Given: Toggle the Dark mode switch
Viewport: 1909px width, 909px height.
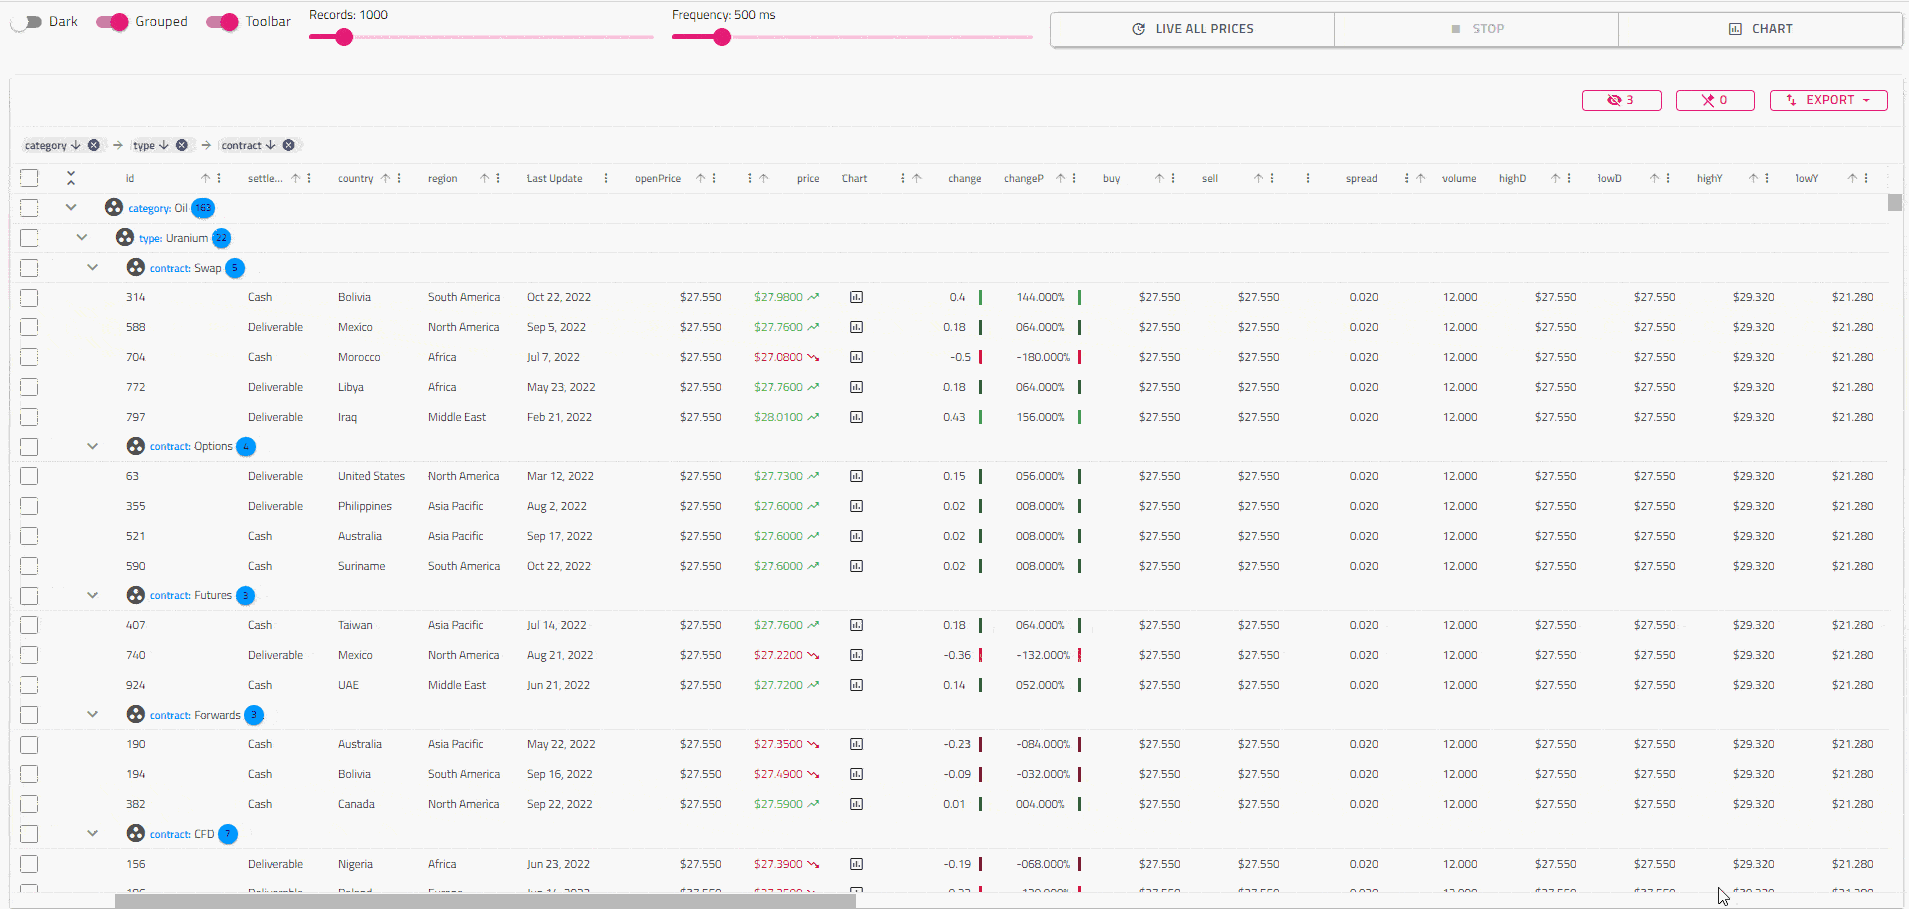Looking at the screenshot, I should pyautogui.click(x=28, y=22).
